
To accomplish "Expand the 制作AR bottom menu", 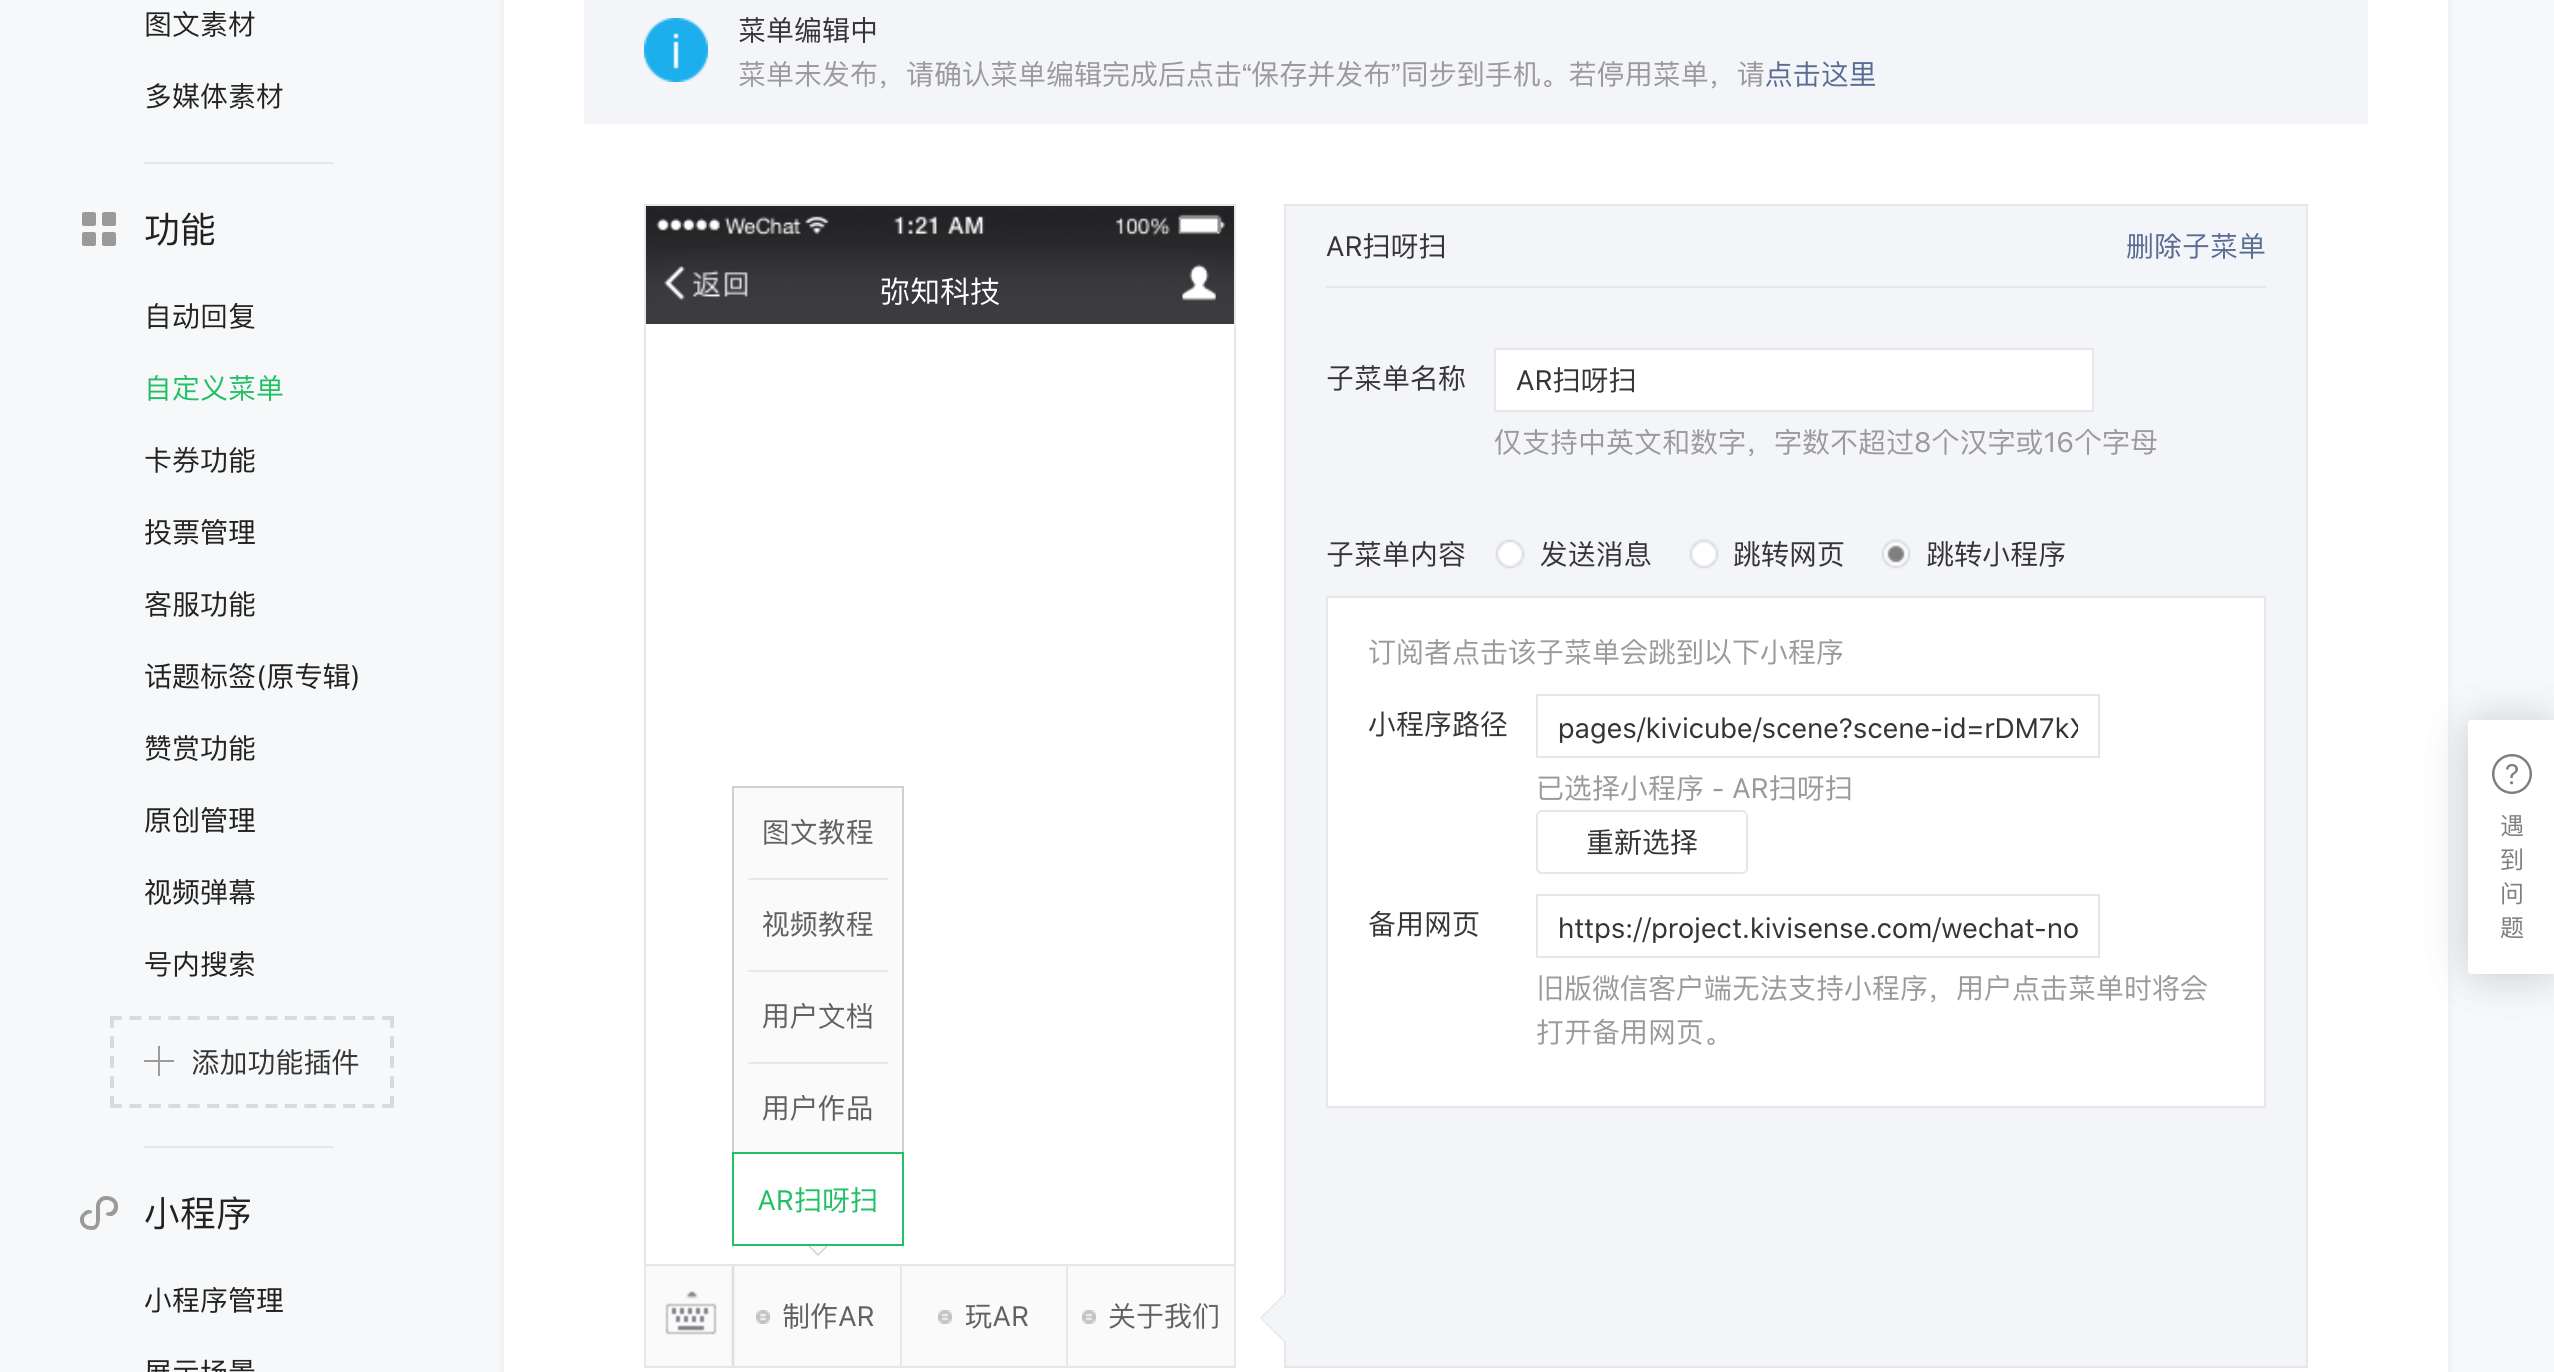I will tap(817, 1316).
